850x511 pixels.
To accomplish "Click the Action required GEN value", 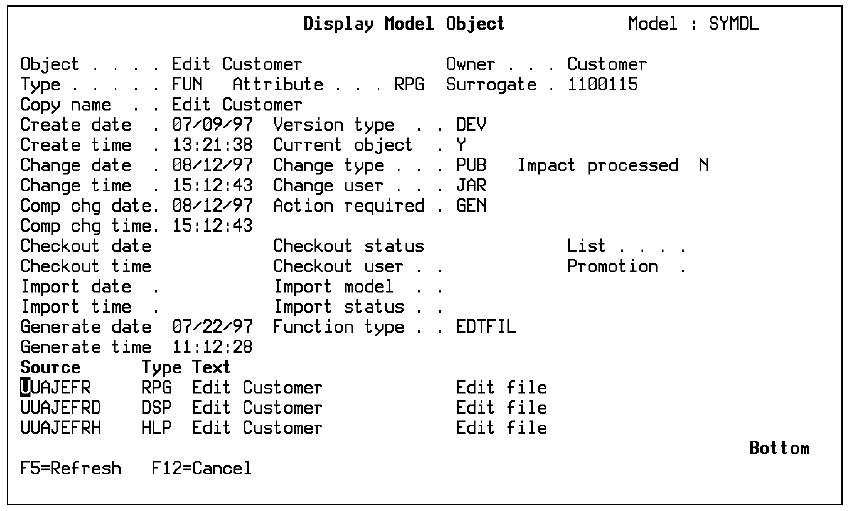I will point(471,206).
